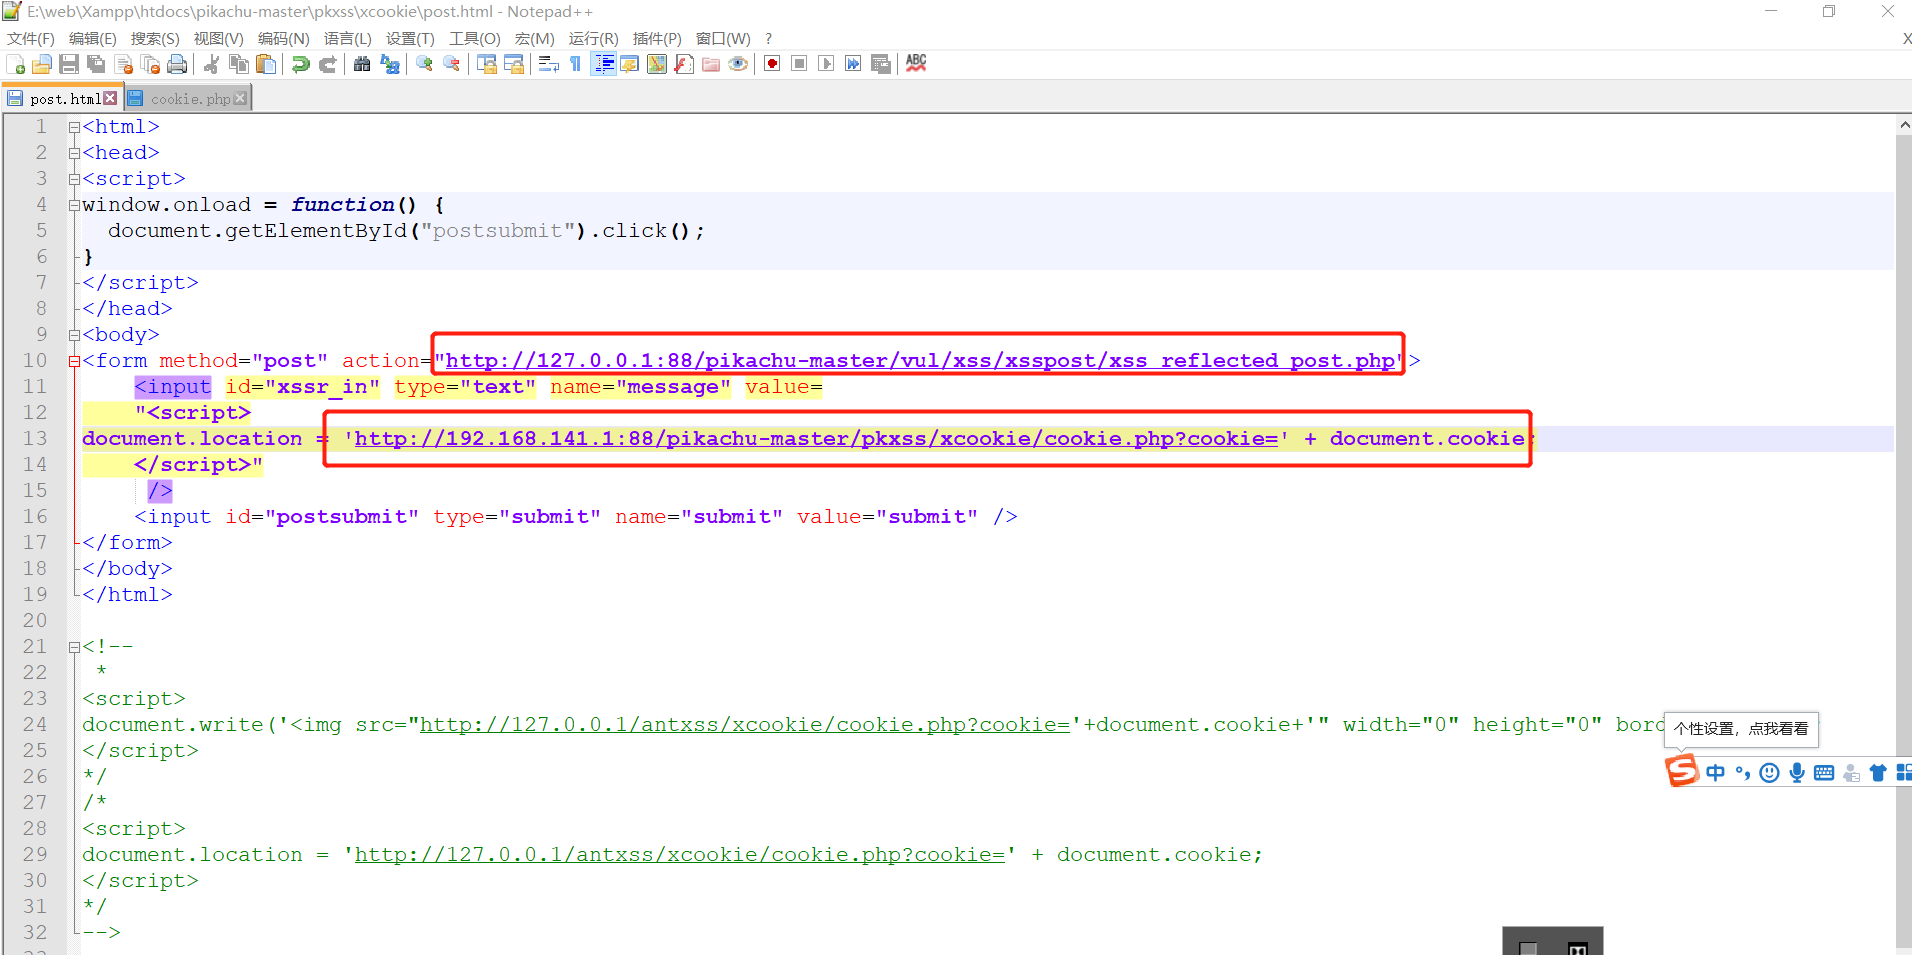Collapse the comment fold on line 21
The height and width of the screenshot is (955, 1912).
point(74,647)
